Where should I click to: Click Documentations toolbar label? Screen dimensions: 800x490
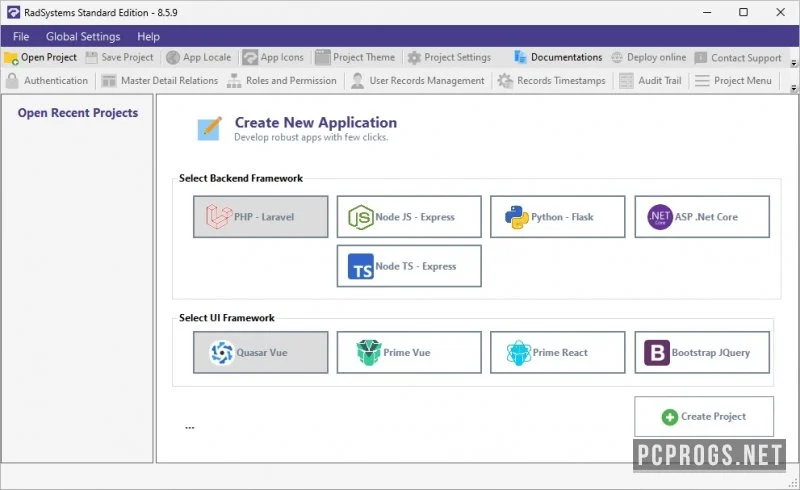tap(566, 57)
